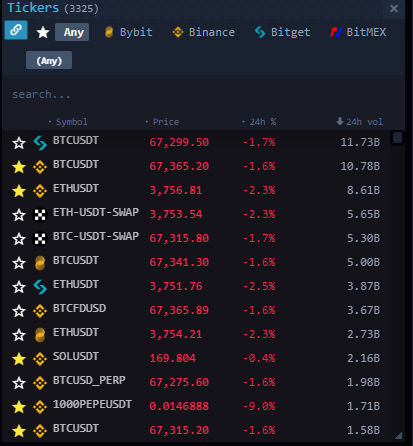The width and height of the screenshot is (413, 446).
Task: Click the scrollbar thumb in ticker list
Action: [397, 138]
